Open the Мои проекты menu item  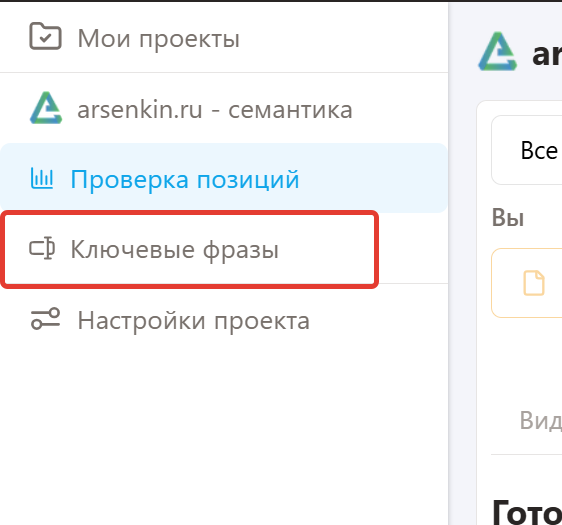coord(158,38)
